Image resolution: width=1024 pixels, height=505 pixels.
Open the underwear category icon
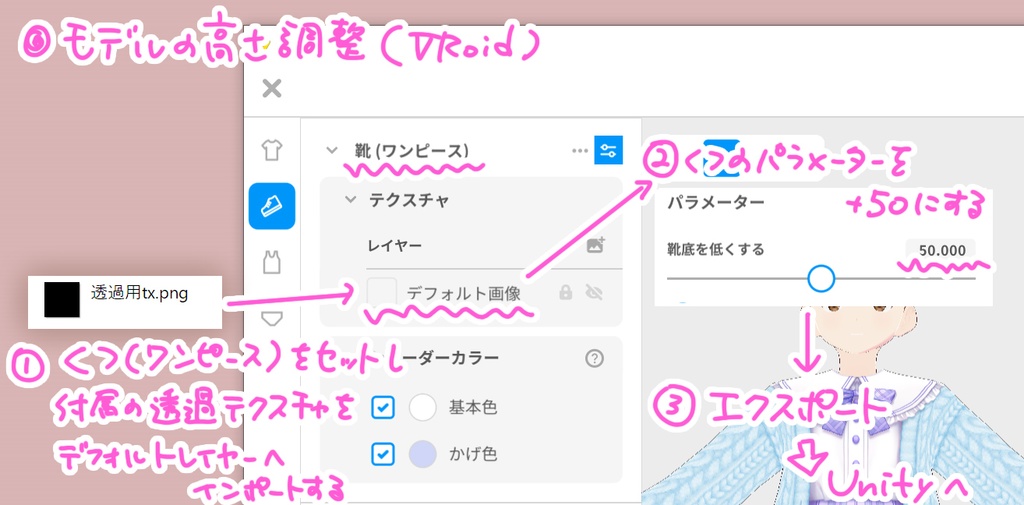tap(272, 319)
